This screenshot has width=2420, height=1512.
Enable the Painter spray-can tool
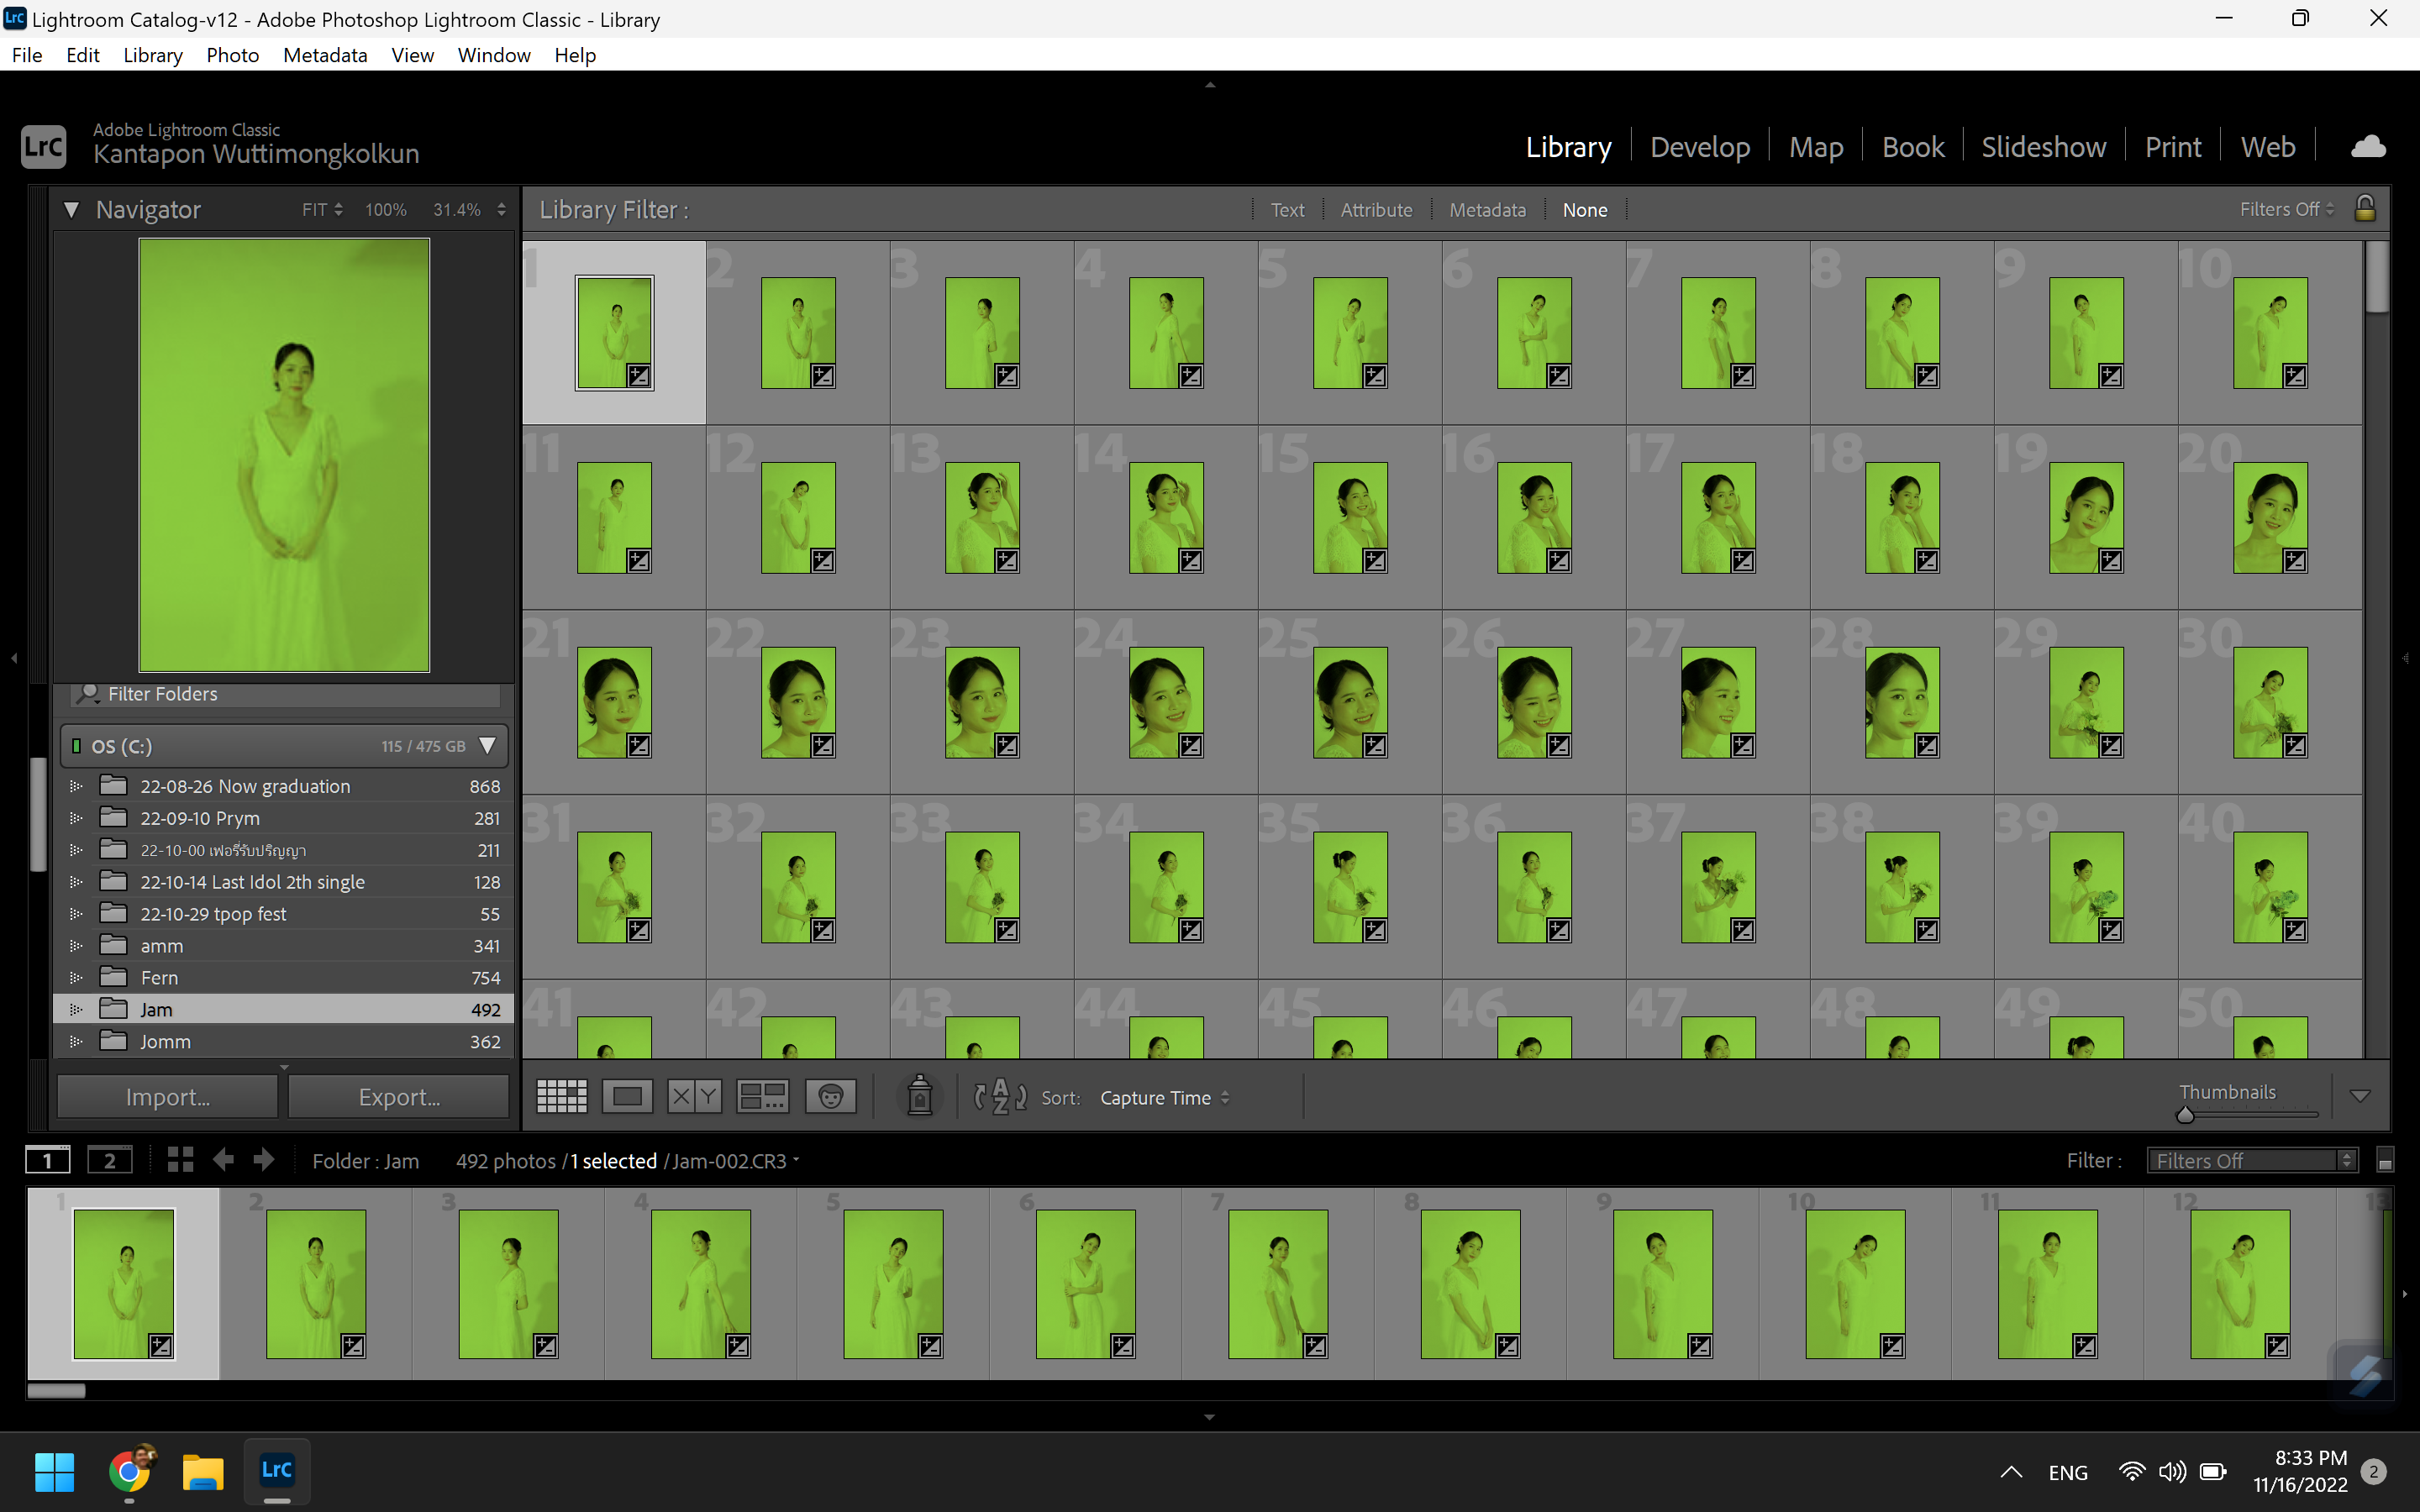(919, 1095)
